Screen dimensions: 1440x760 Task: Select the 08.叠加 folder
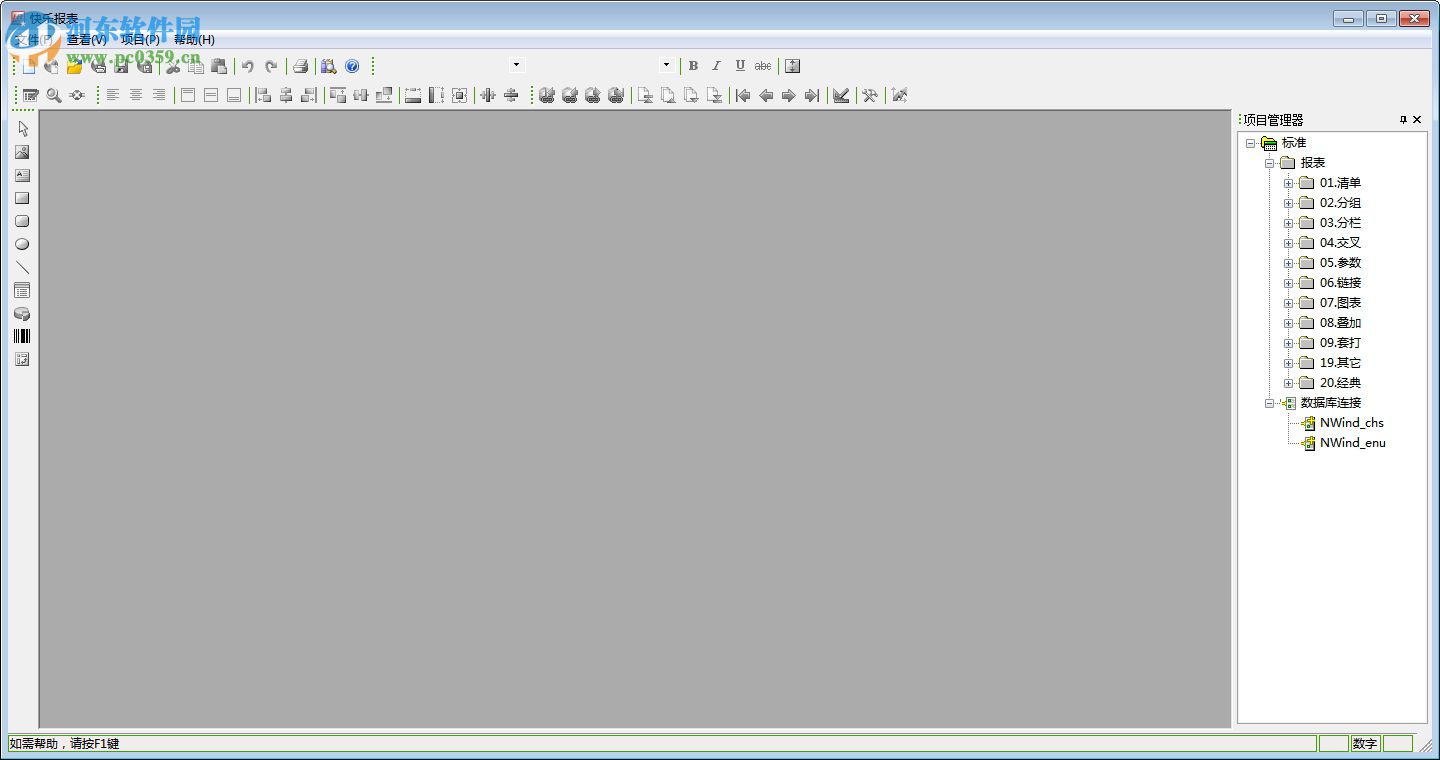pyautogui.click(x=1340, y=323)
